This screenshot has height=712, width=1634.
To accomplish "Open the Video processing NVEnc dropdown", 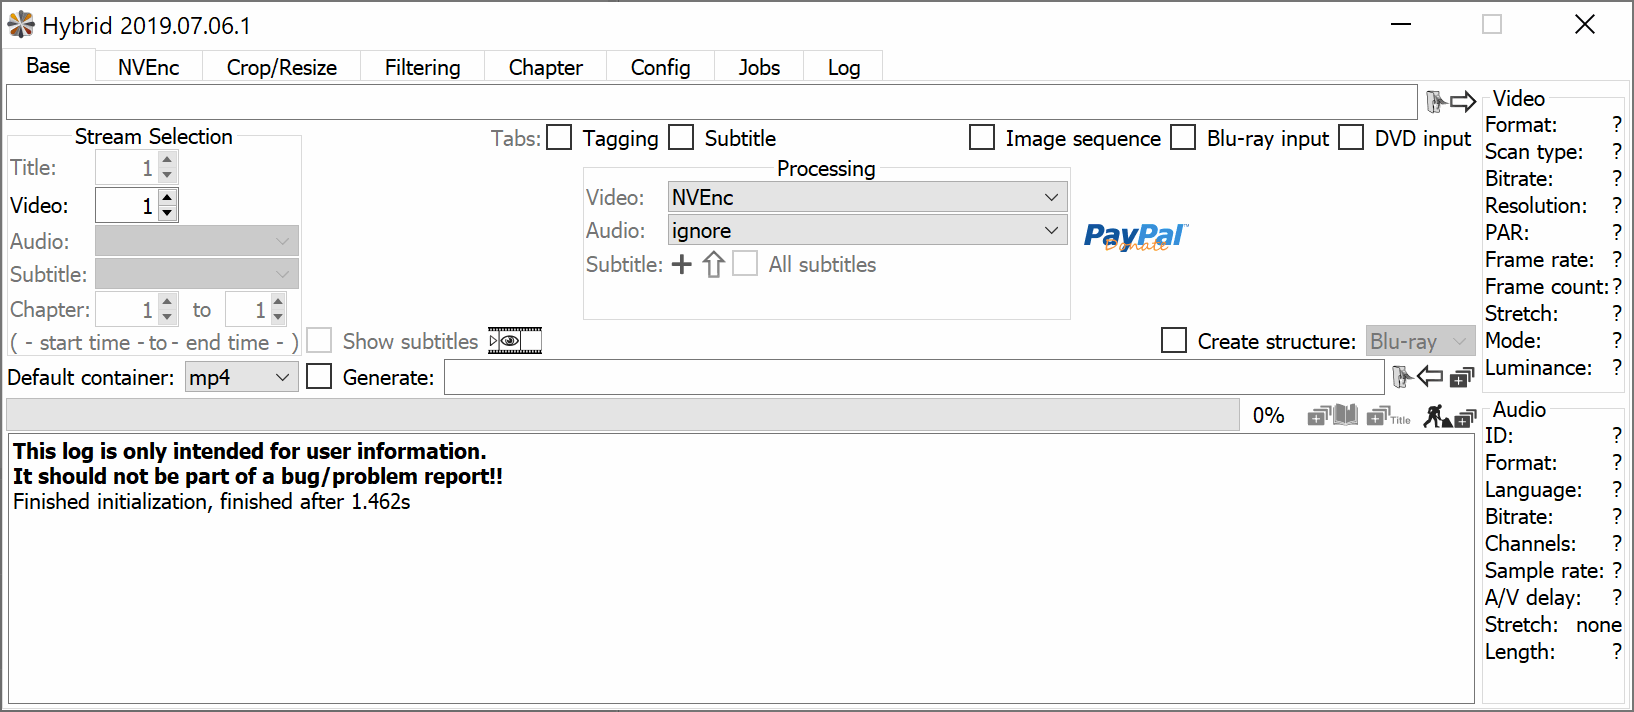I will (x=867, y=197).
